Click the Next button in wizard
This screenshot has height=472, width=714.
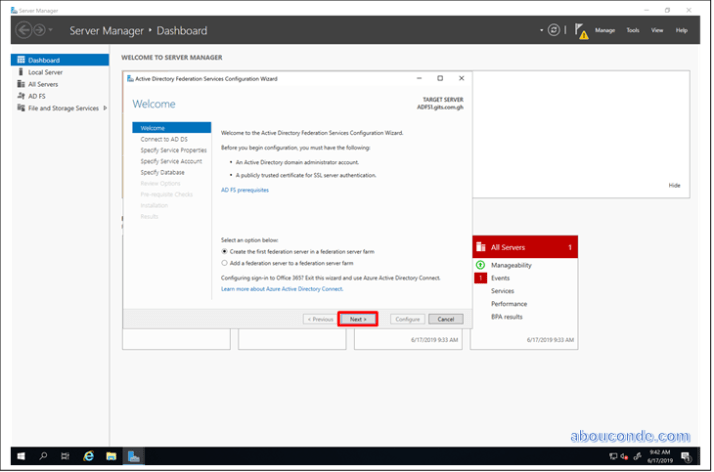(x=357, y=319)
